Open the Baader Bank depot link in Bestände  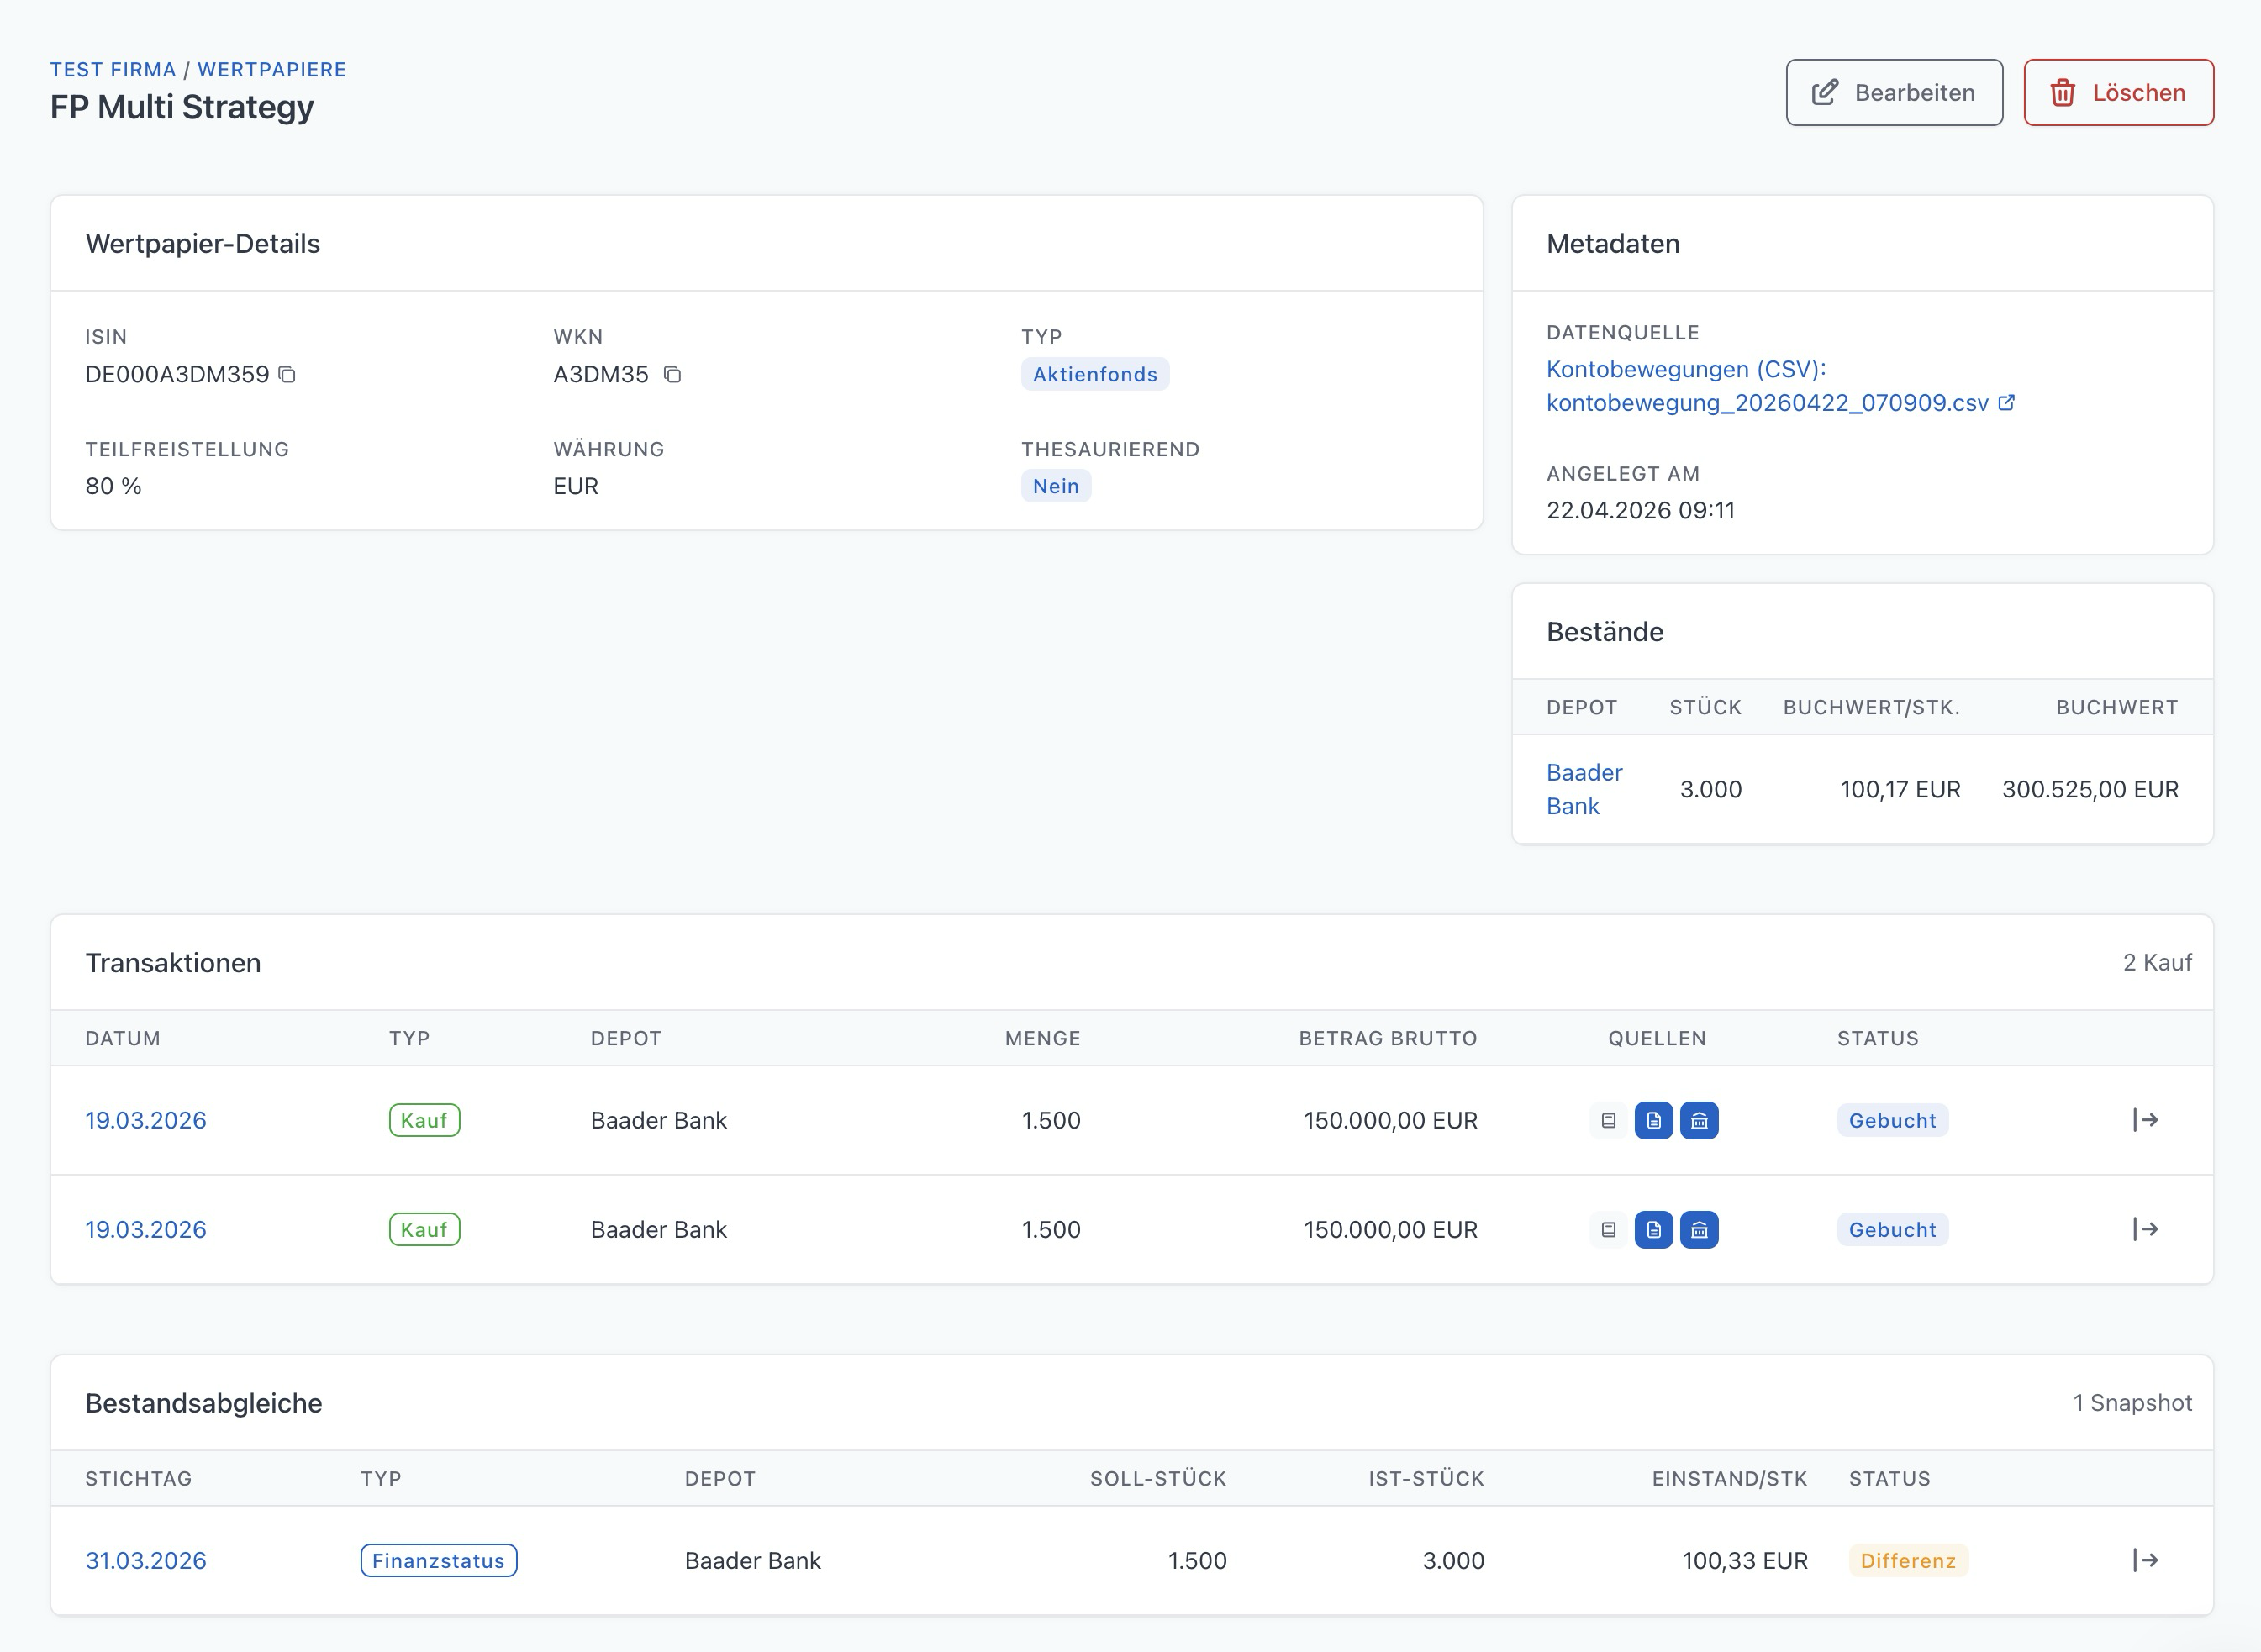(1583, 788)
